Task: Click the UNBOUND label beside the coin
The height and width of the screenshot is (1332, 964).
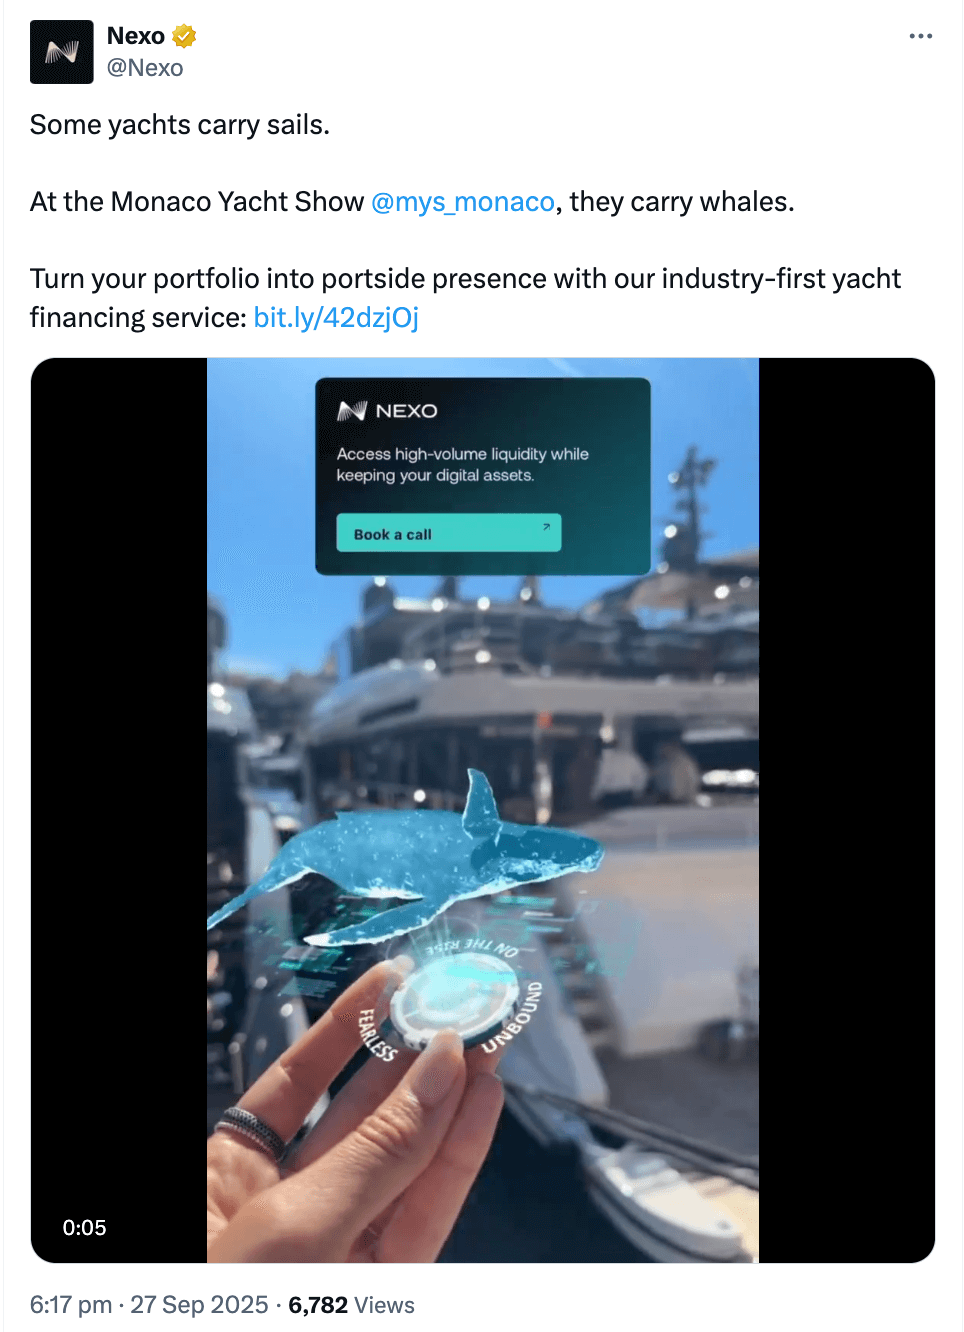Action: click(514, 1017)
